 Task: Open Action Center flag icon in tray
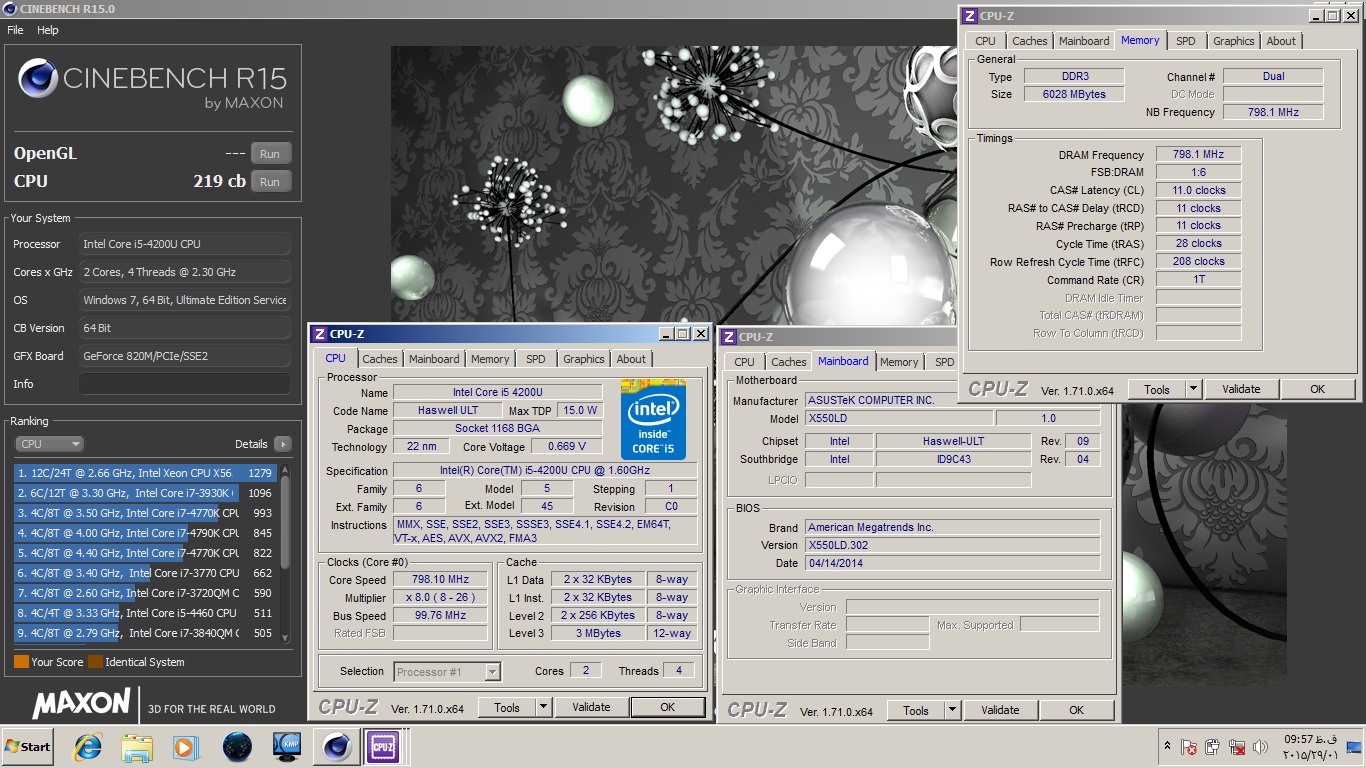[x=1189, y=747]
